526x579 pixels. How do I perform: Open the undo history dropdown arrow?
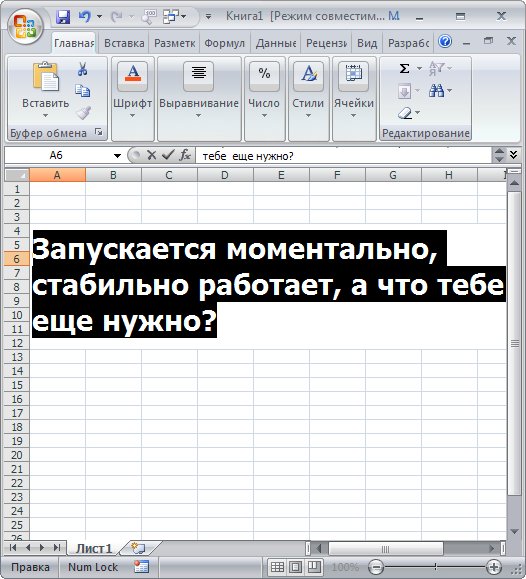tap(99, 17)
